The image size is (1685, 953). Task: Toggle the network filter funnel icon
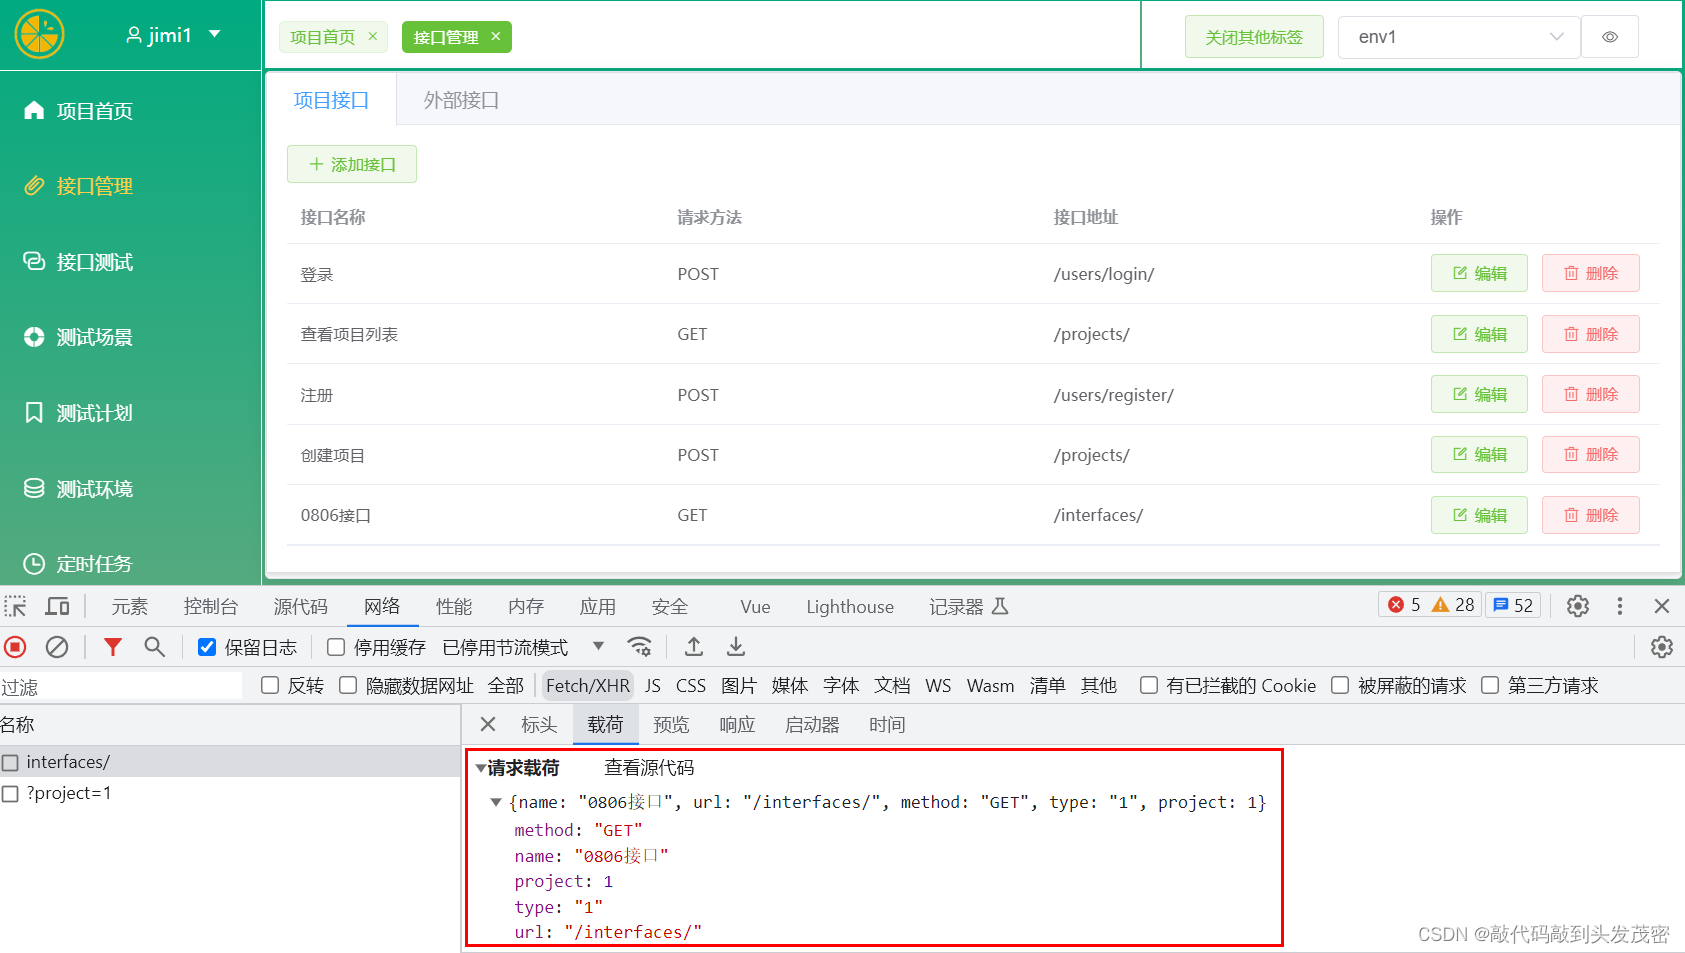(113, 647)
